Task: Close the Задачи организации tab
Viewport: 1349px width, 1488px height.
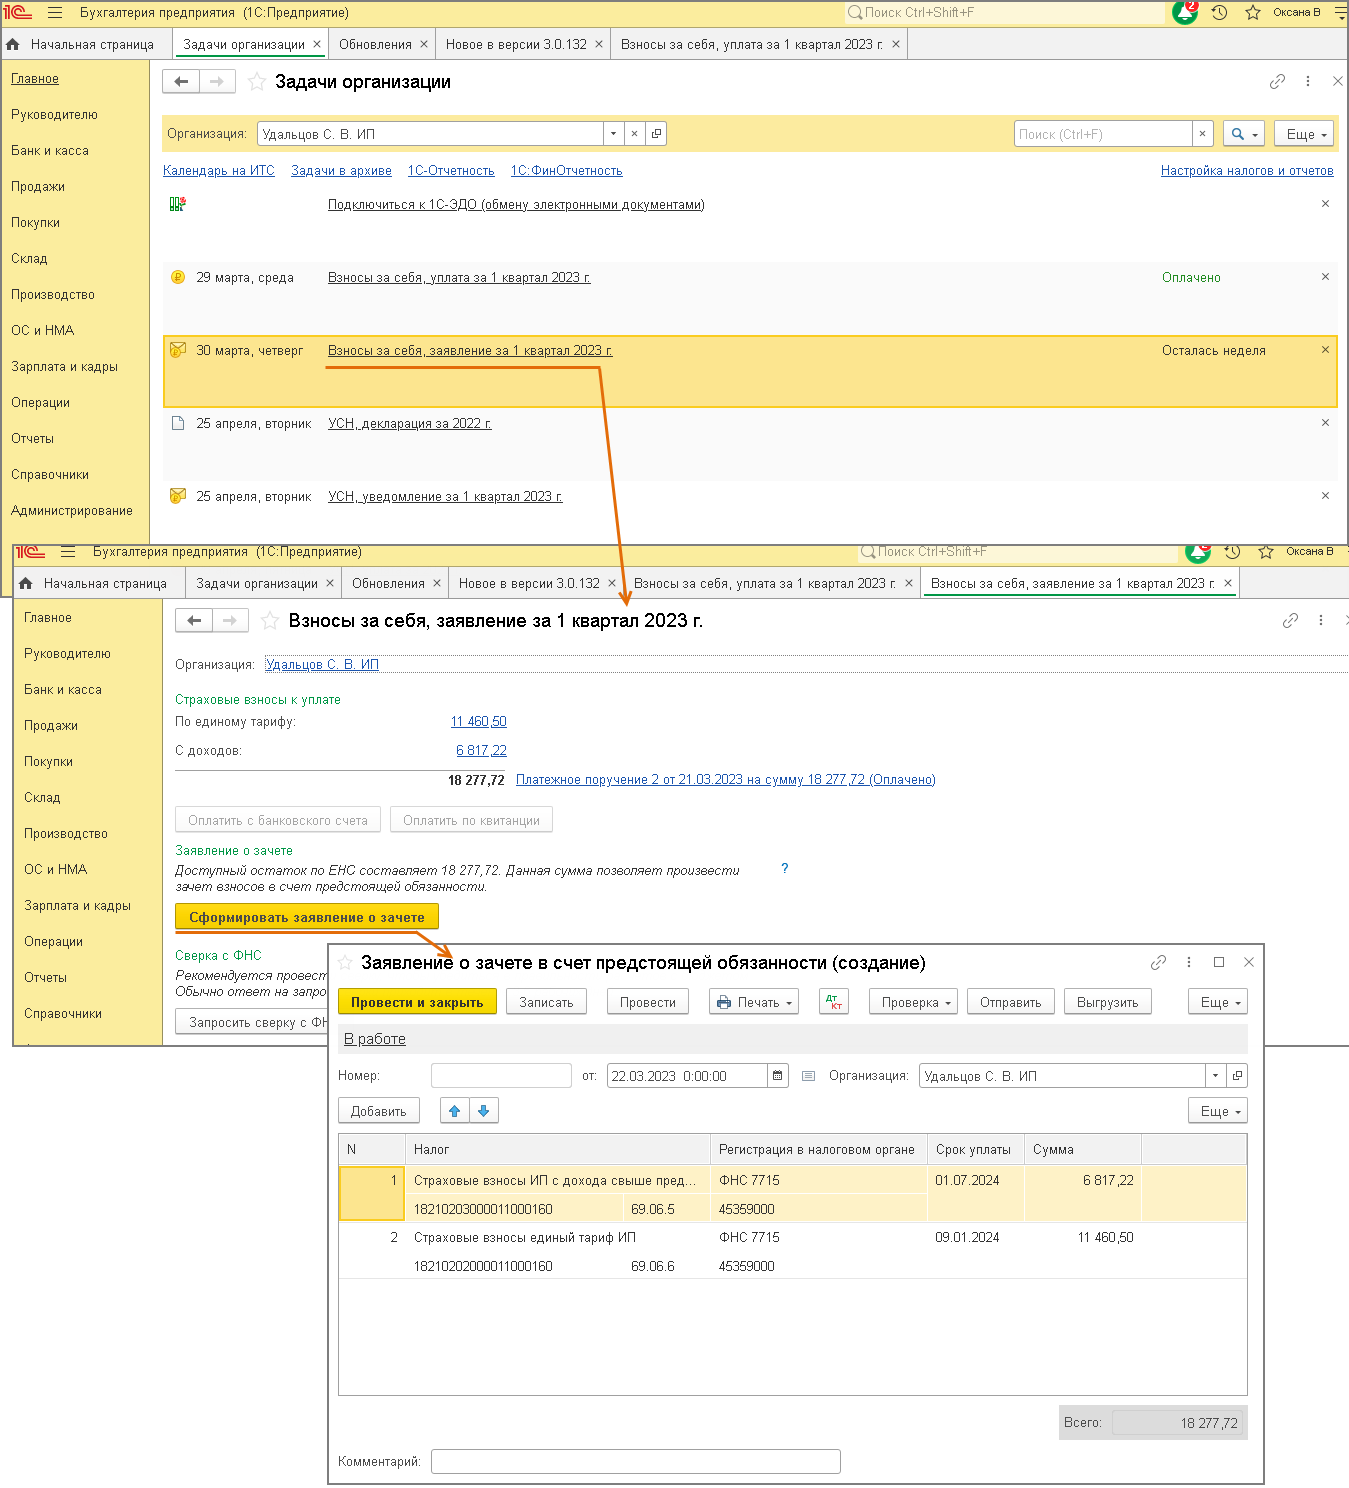Action: 317,44
